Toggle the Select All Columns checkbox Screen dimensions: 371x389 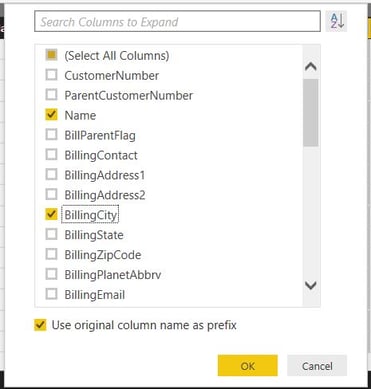coord(51,55)
